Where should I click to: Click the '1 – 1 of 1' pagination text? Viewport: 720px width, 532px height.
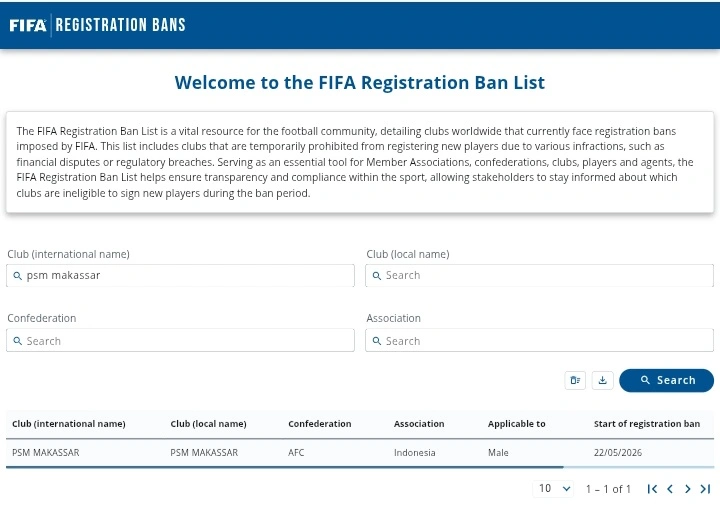coord(608,489)
